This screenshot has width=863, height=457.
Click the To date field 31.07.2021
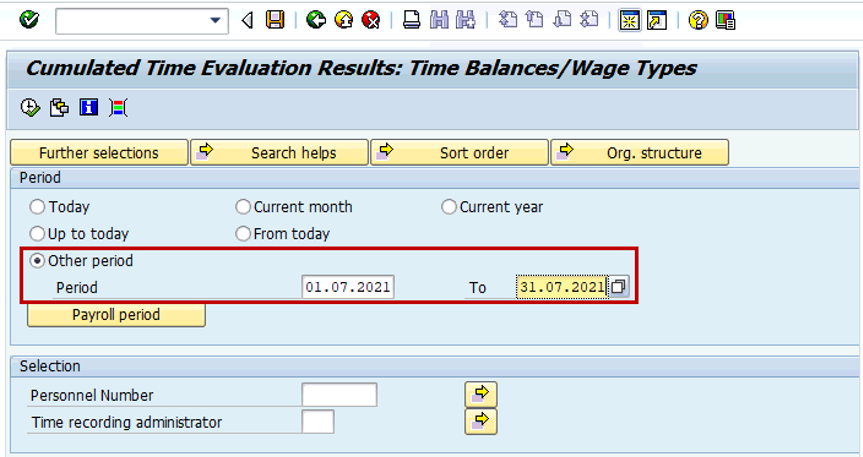pyautogui.click(x=562, y=287)
